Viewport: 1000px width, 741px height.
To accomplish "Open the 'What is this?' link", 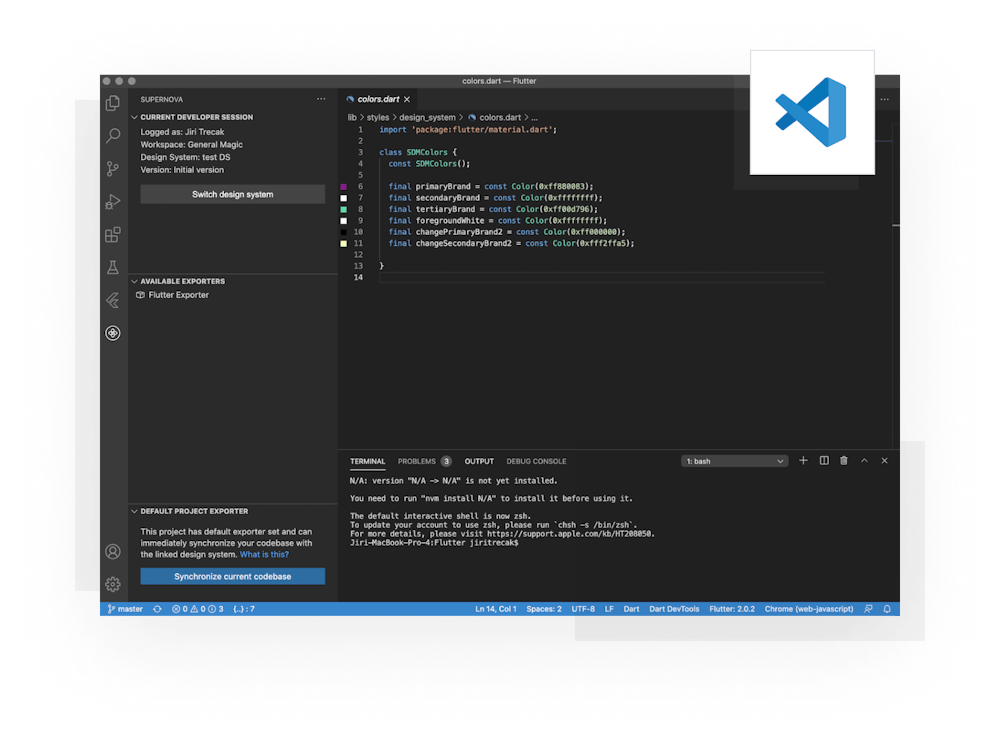I will (264, 555).
